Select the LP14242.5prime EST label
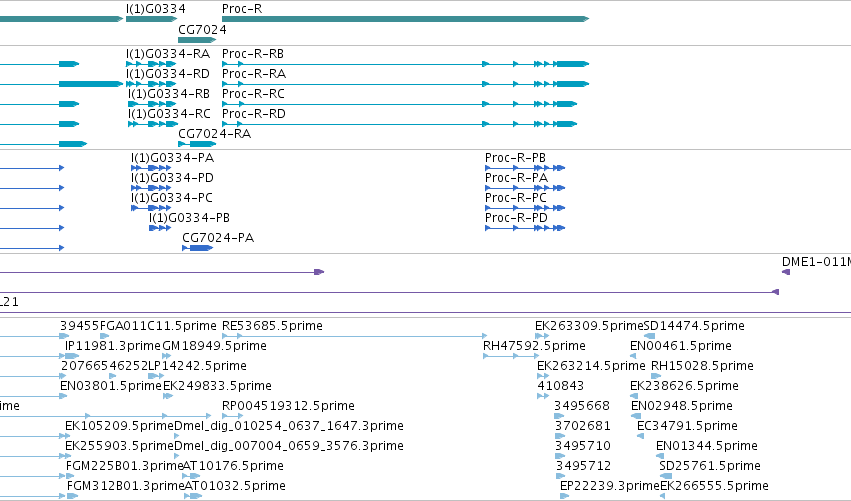This screenshot has height=501, width=851. tap(198, 366)
